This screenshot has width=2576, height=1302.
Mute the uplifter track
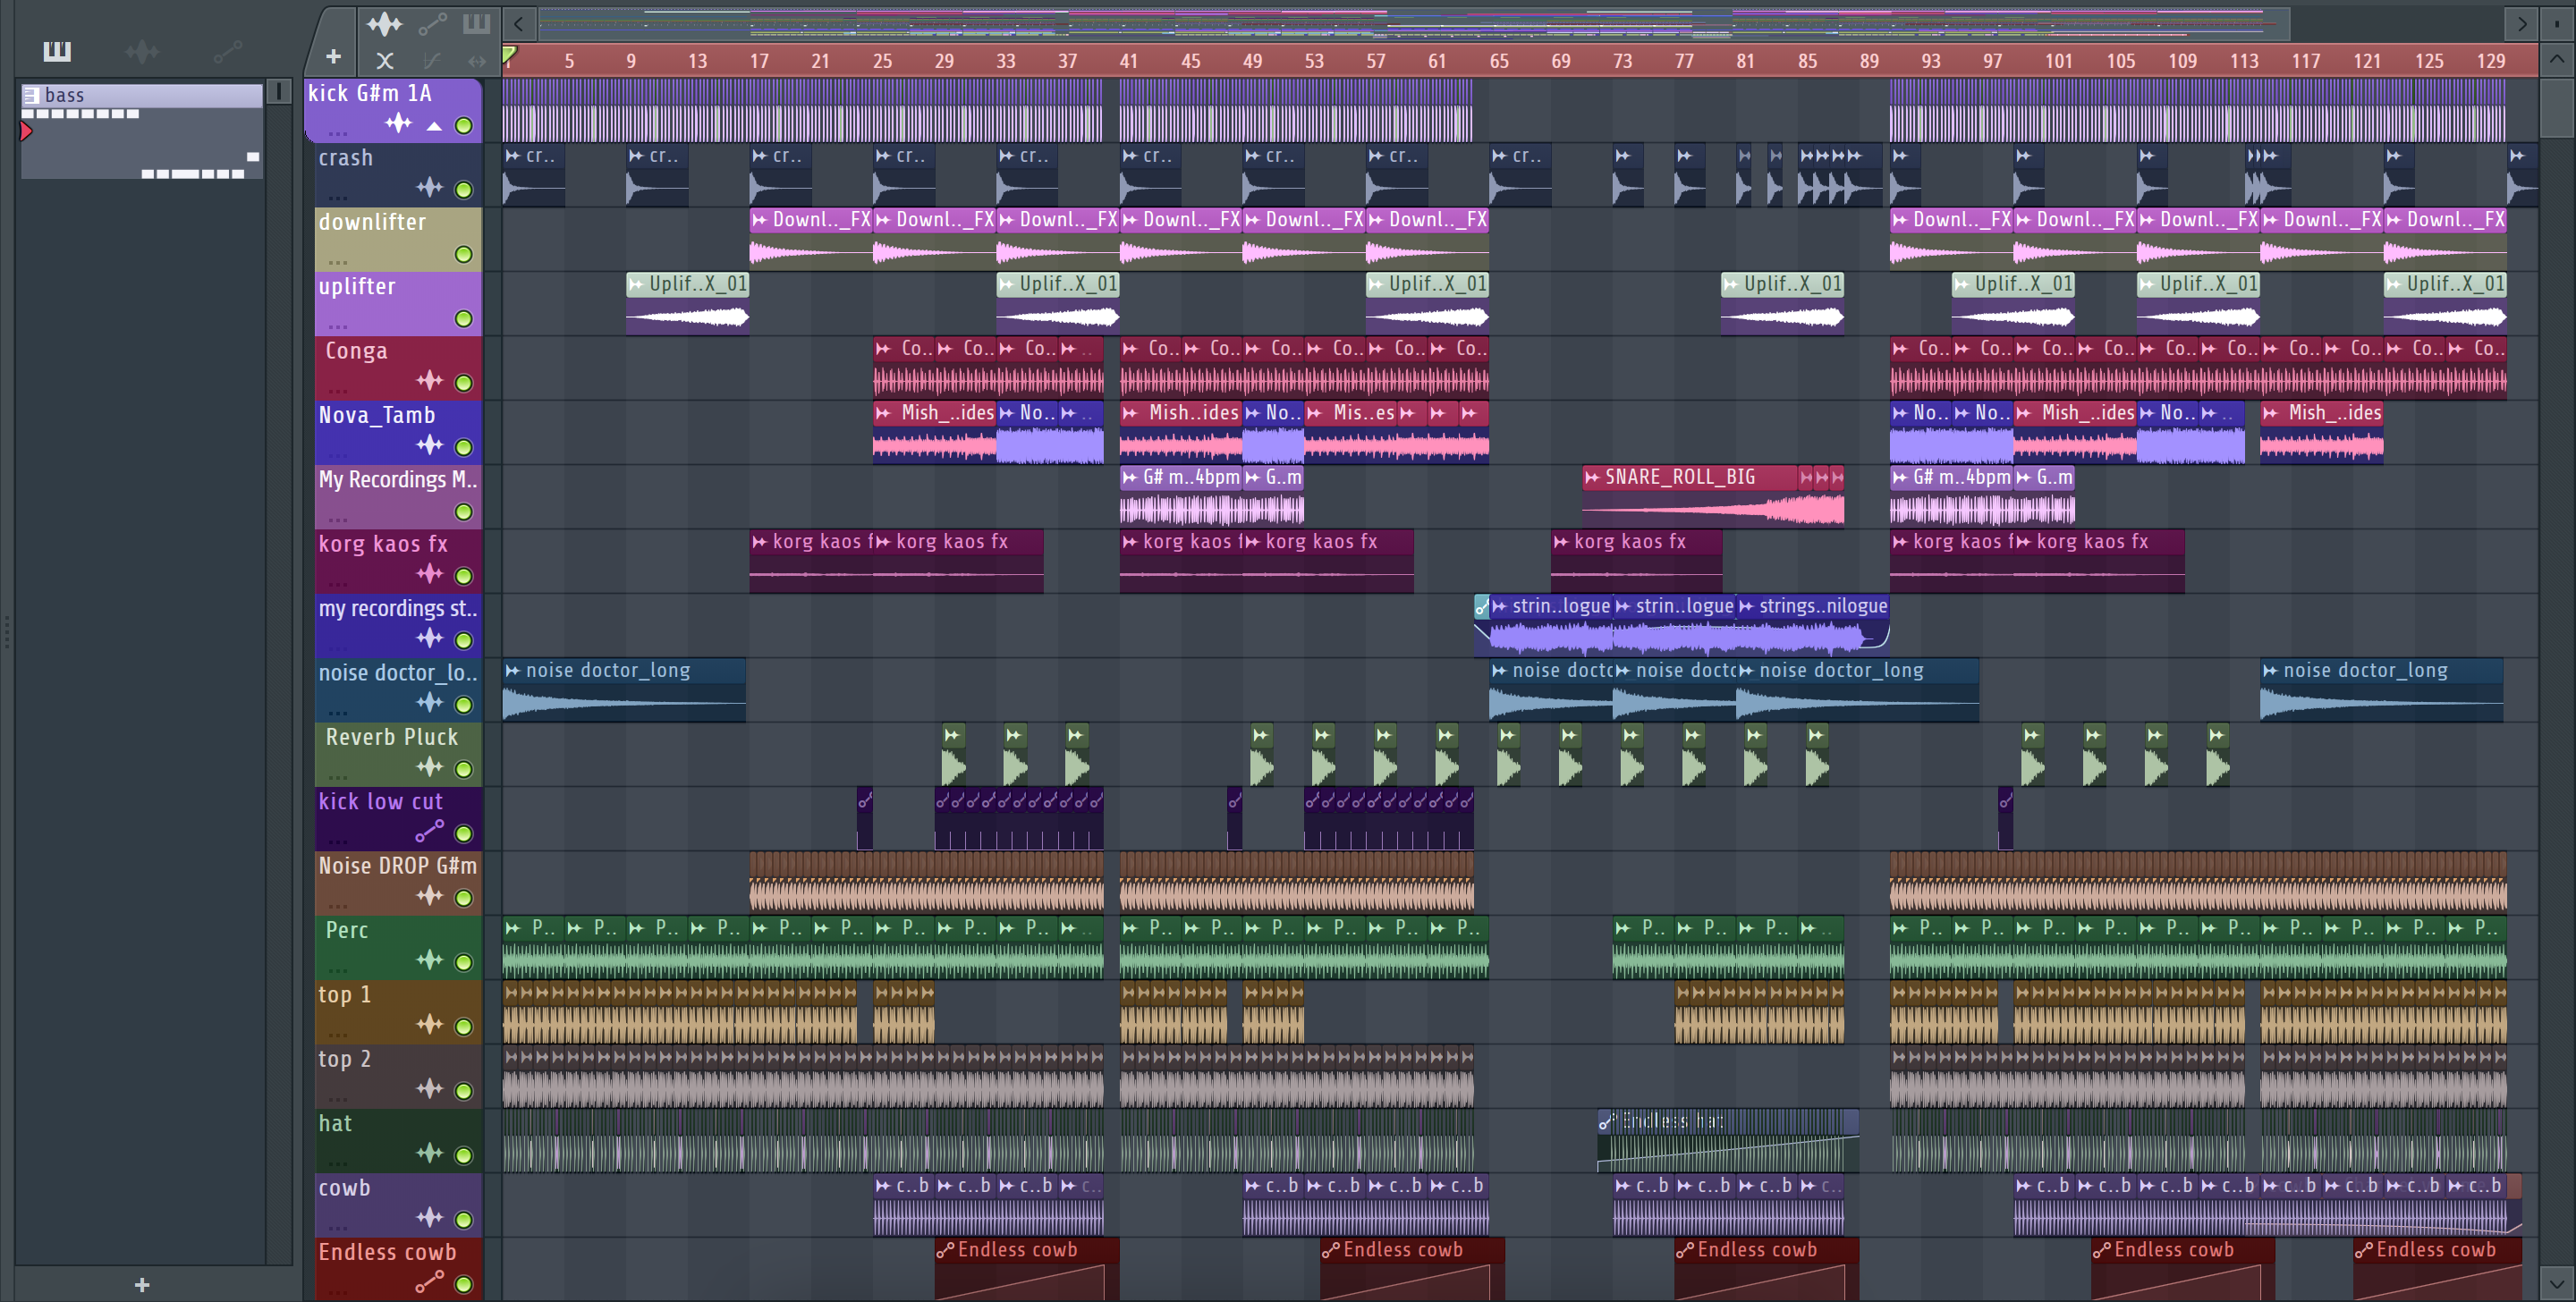click(464, 319)
